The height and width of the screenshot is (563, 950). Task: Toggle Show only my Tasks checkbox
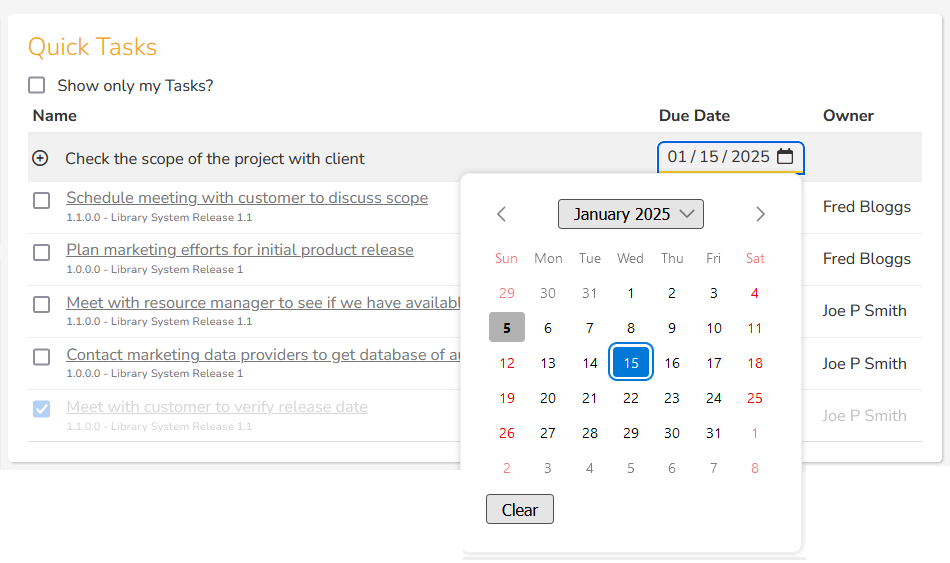36,85
